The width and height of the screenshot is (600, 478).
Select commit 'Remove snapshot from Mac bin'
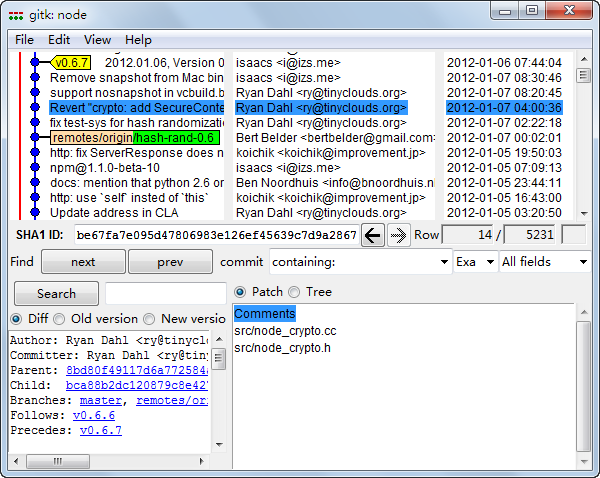point(137,78)
